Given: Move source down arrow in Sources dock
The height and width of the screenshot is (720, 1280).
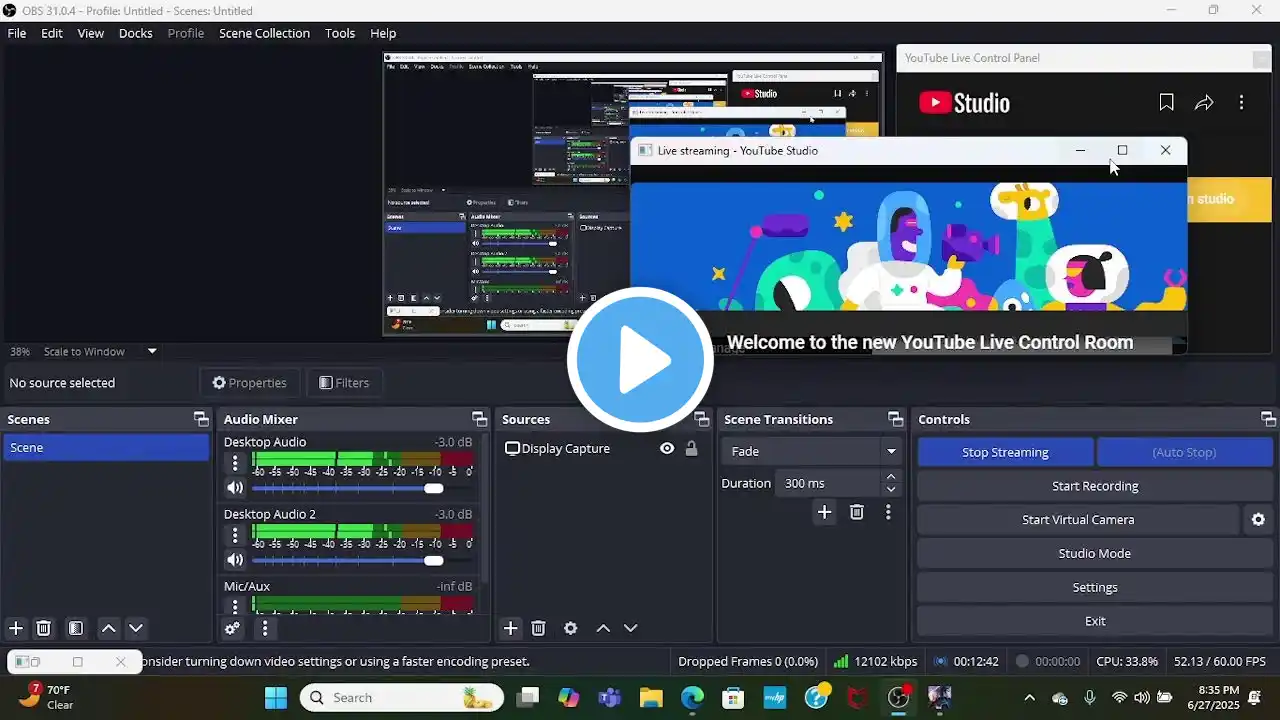Looking at the screenshot, I should (x=630, y=628).
